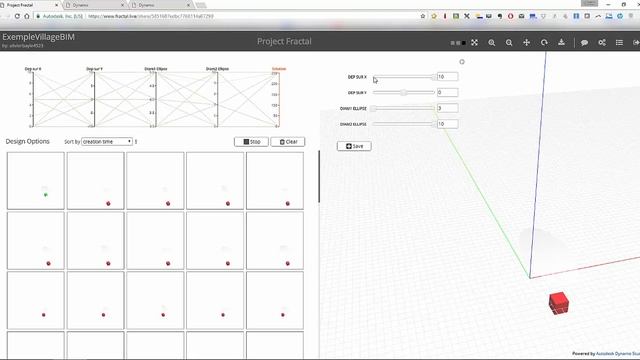Image resolution: width=640 pixels, height=360 pixels.
Task: Click the Diam1 Ellipse chart axis
Action: 156,99
